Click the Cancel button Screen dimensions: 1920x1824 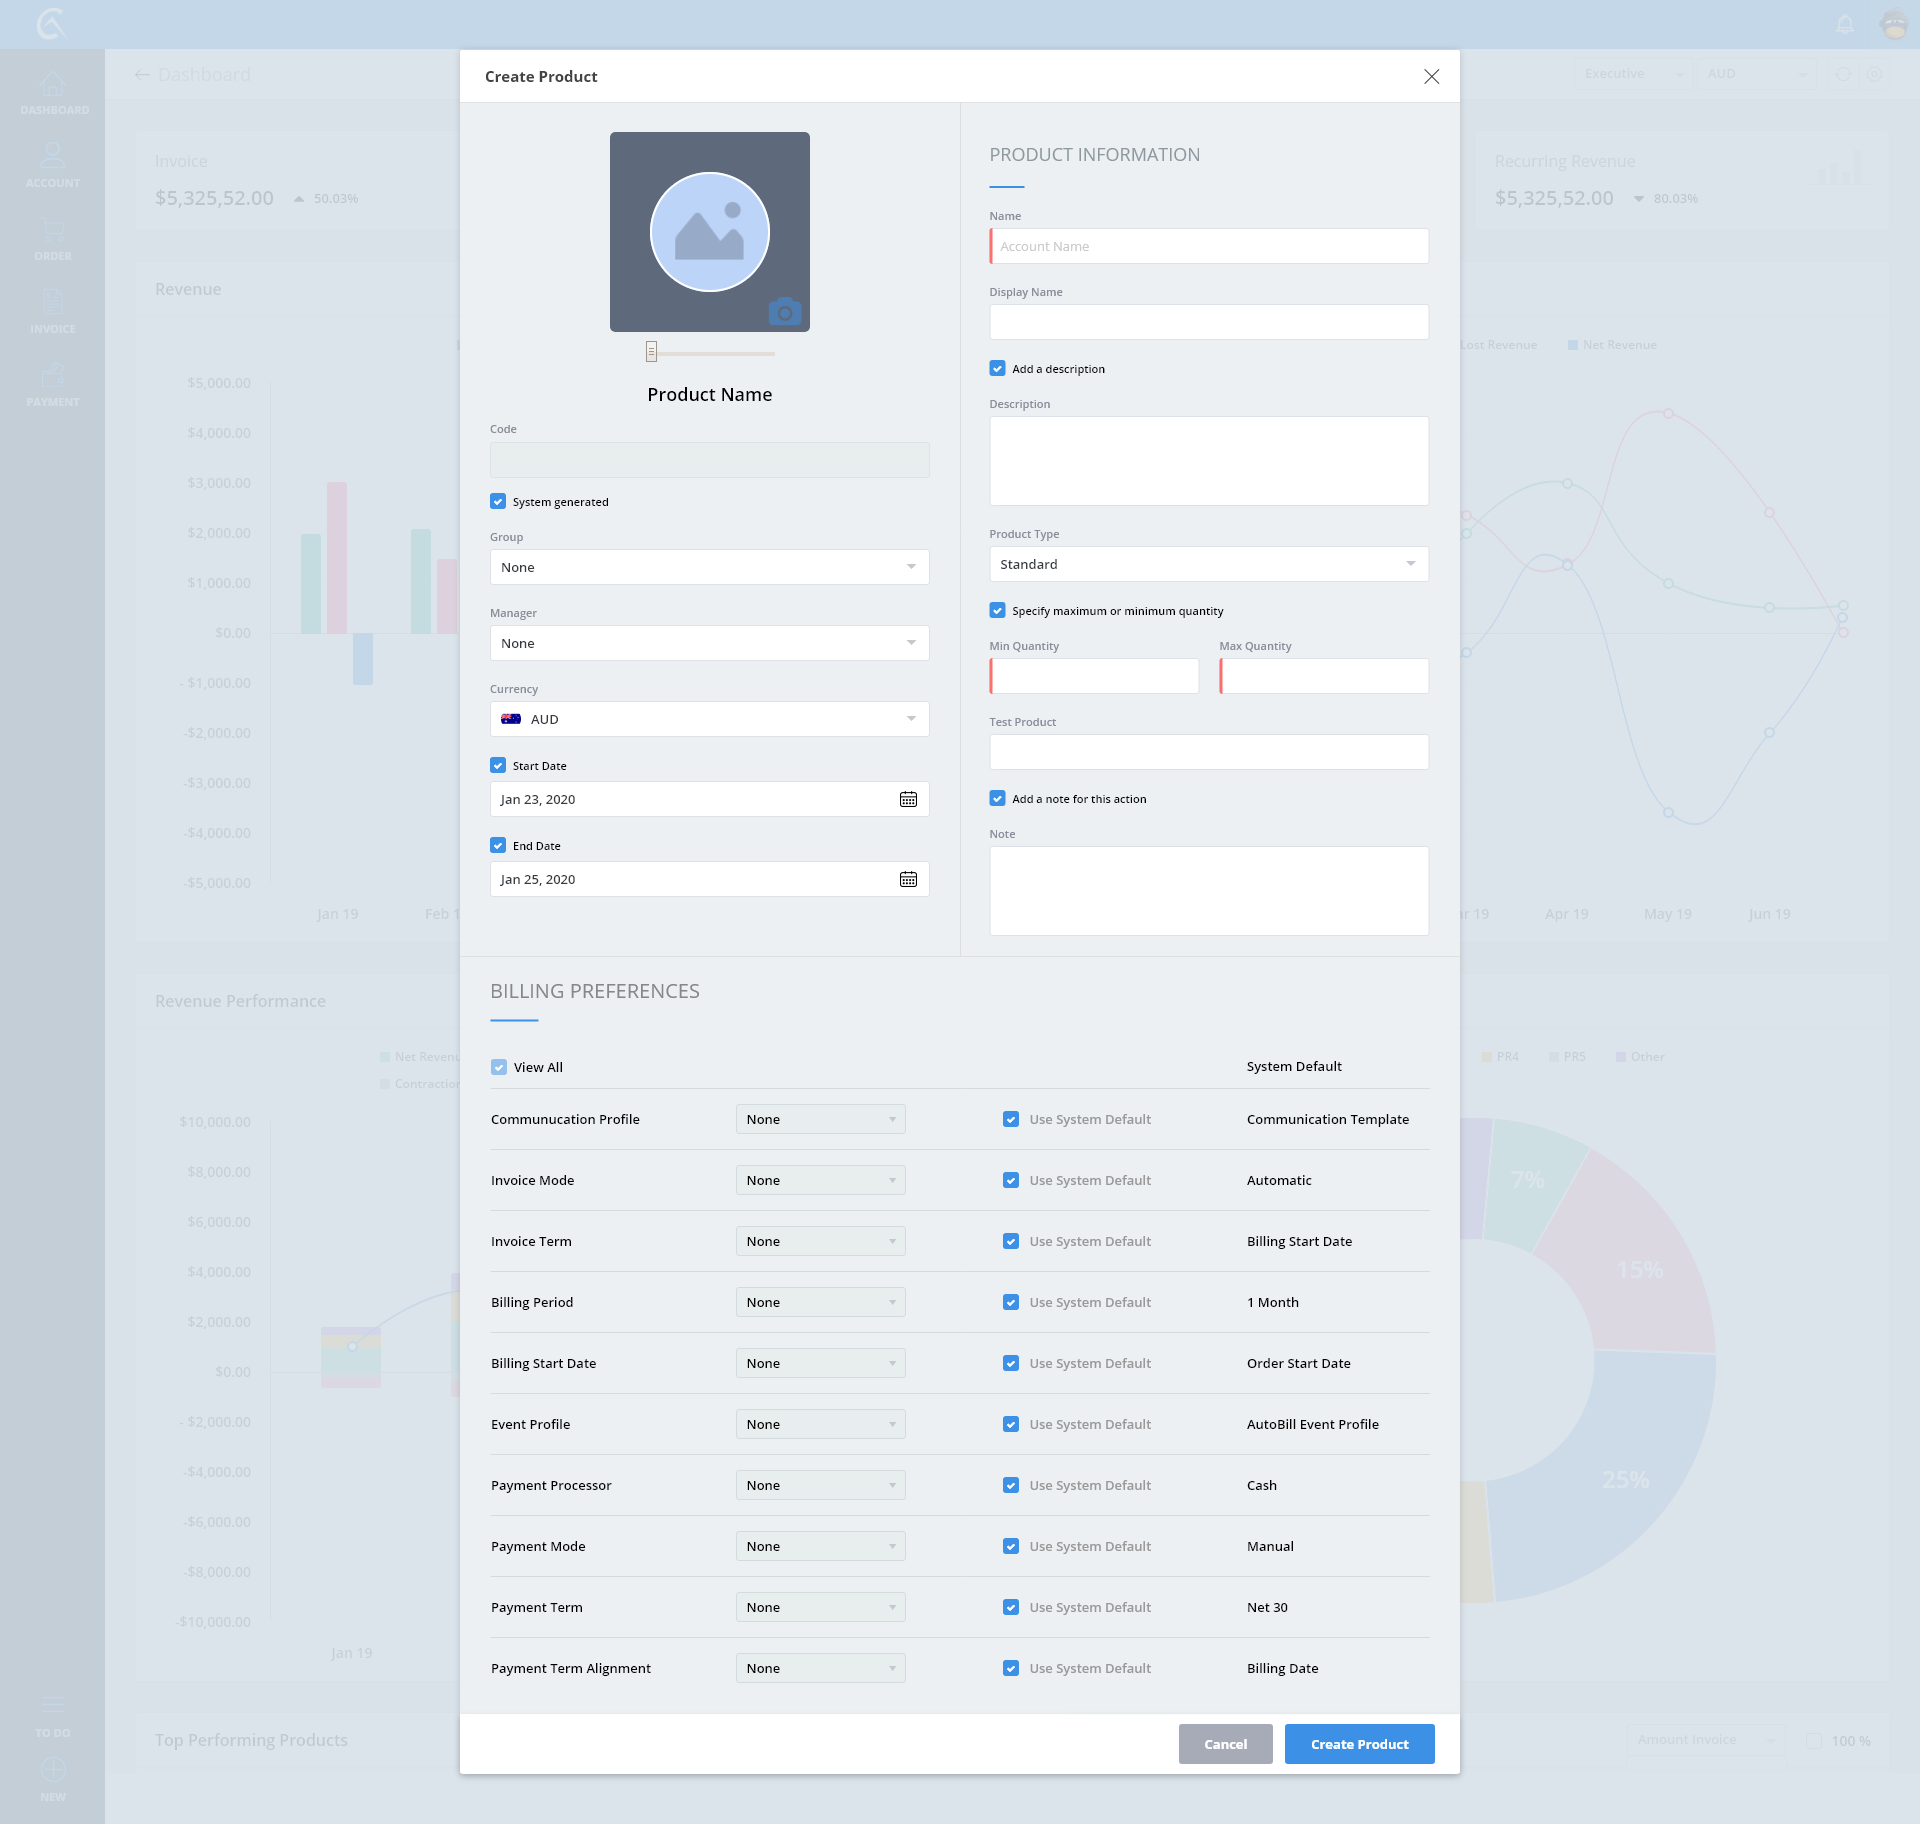[1225, 1744]
